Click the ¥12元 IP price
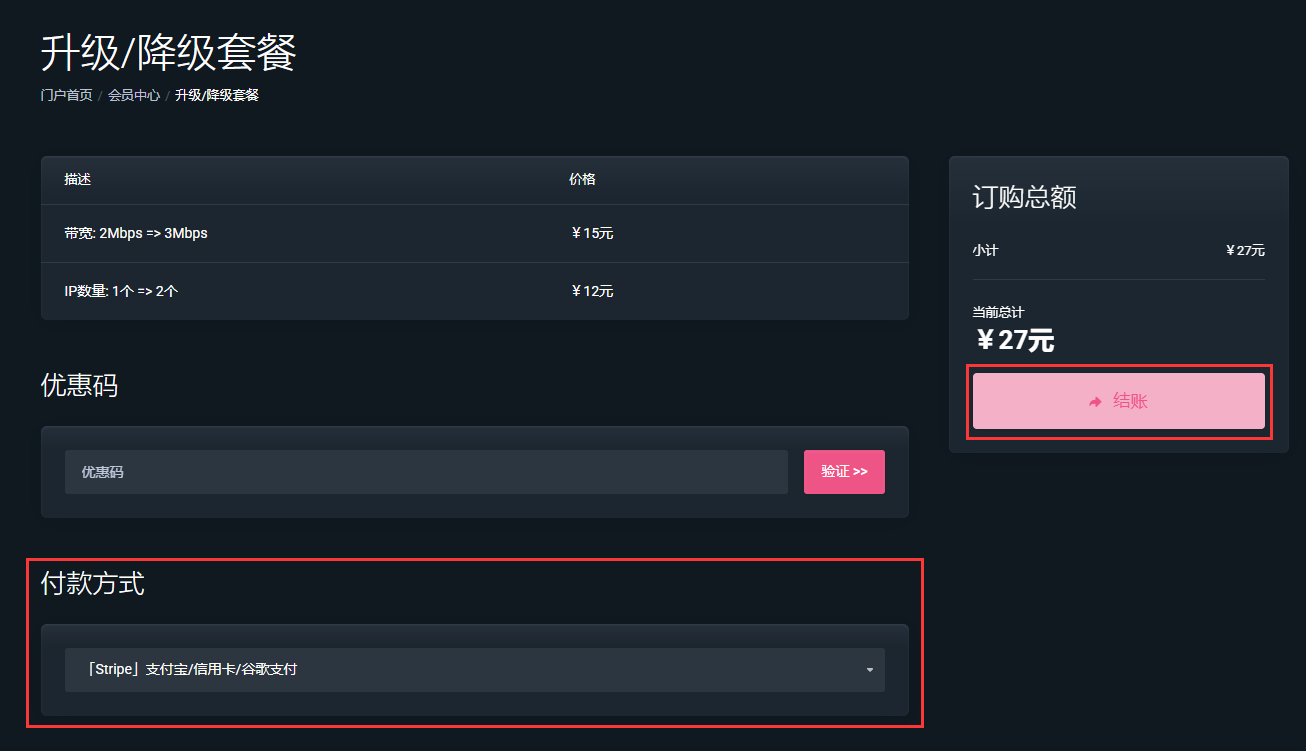Viewport: 1306px width, 751px height. [x=591, y=291]
